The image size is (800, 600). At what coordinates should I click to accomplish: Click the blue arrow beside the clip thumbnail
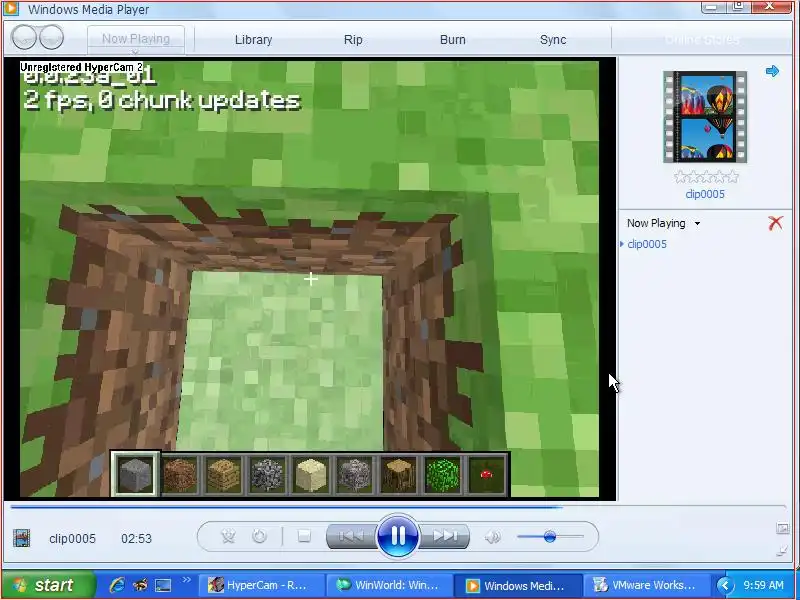click(x=772, y=71)
